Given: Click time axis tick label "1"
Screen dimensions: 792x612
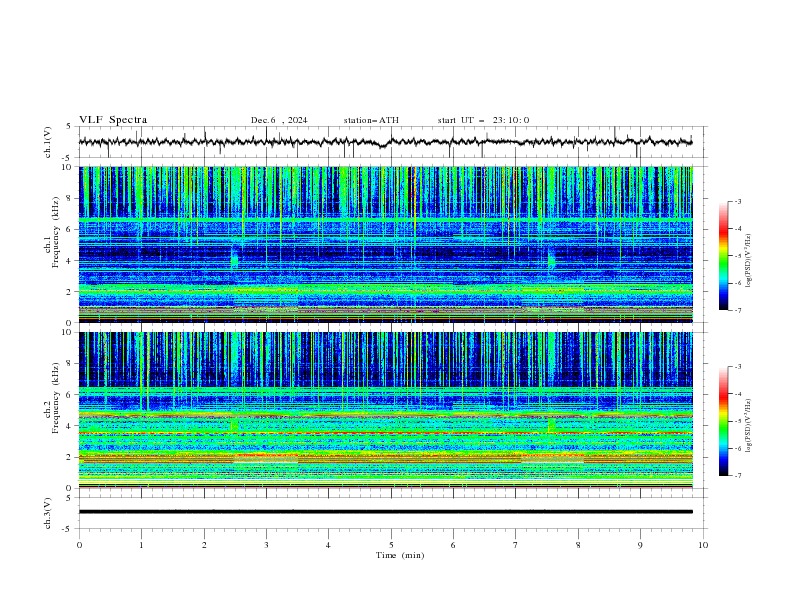Looking at the screenshot, I should [141, 545].
